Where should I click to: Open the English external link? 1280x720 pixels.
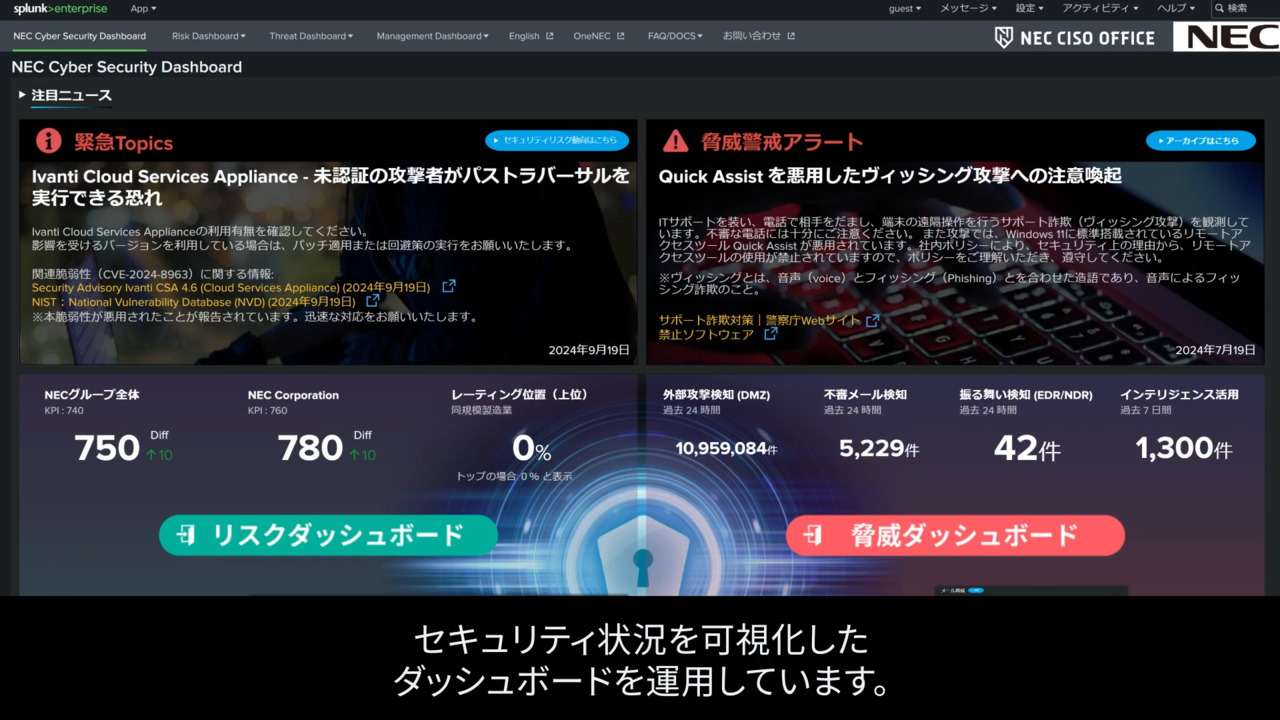pos(530,36)
